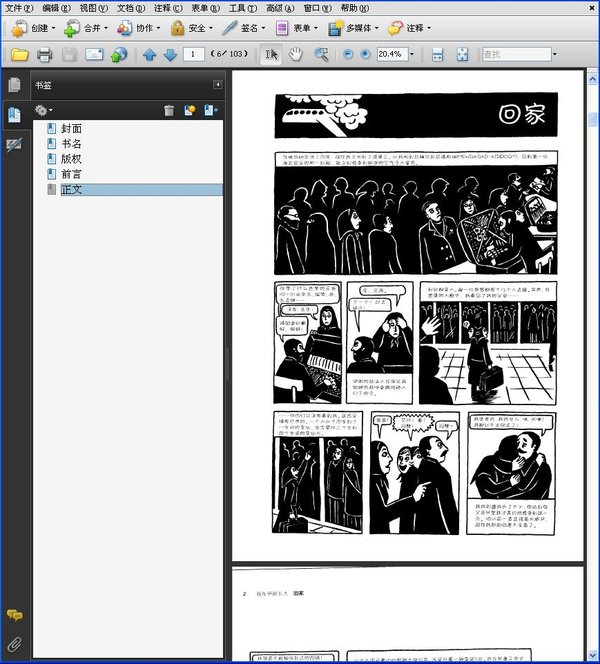Go to next page with down arrow
Image resolution: width=600 pixels, height=664 pixels.
click(x=170, y=54)
